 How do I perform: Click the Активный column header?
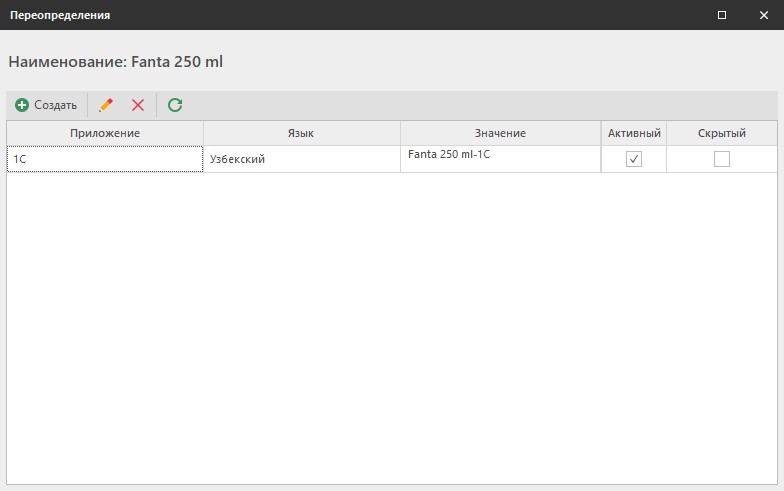tap(634, 133)
